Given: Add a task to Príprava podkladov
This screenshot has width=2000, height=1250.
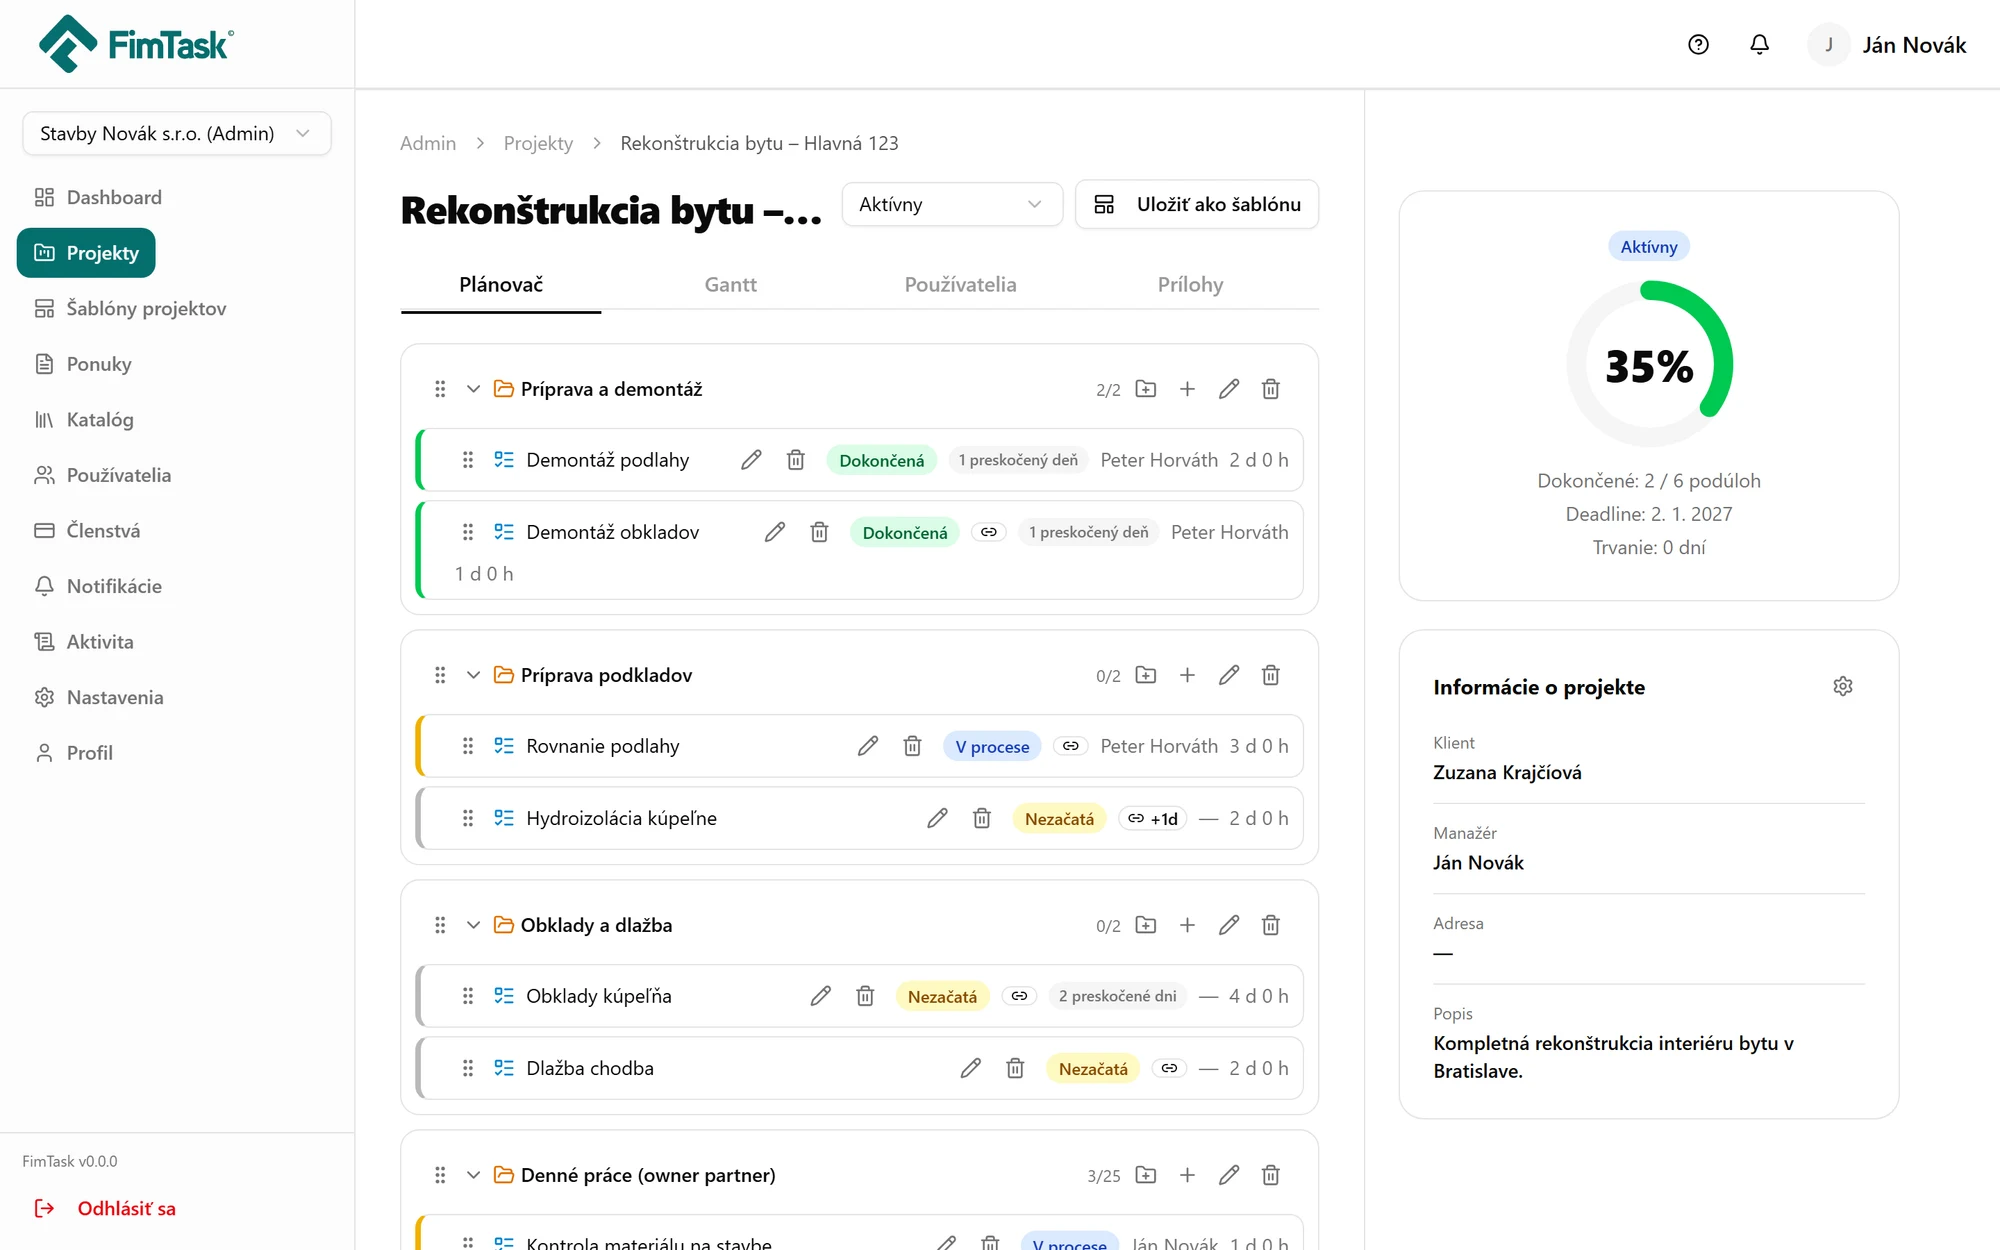Looking at the screenshot, I should pyautogui.click(x=1187, y=675).
